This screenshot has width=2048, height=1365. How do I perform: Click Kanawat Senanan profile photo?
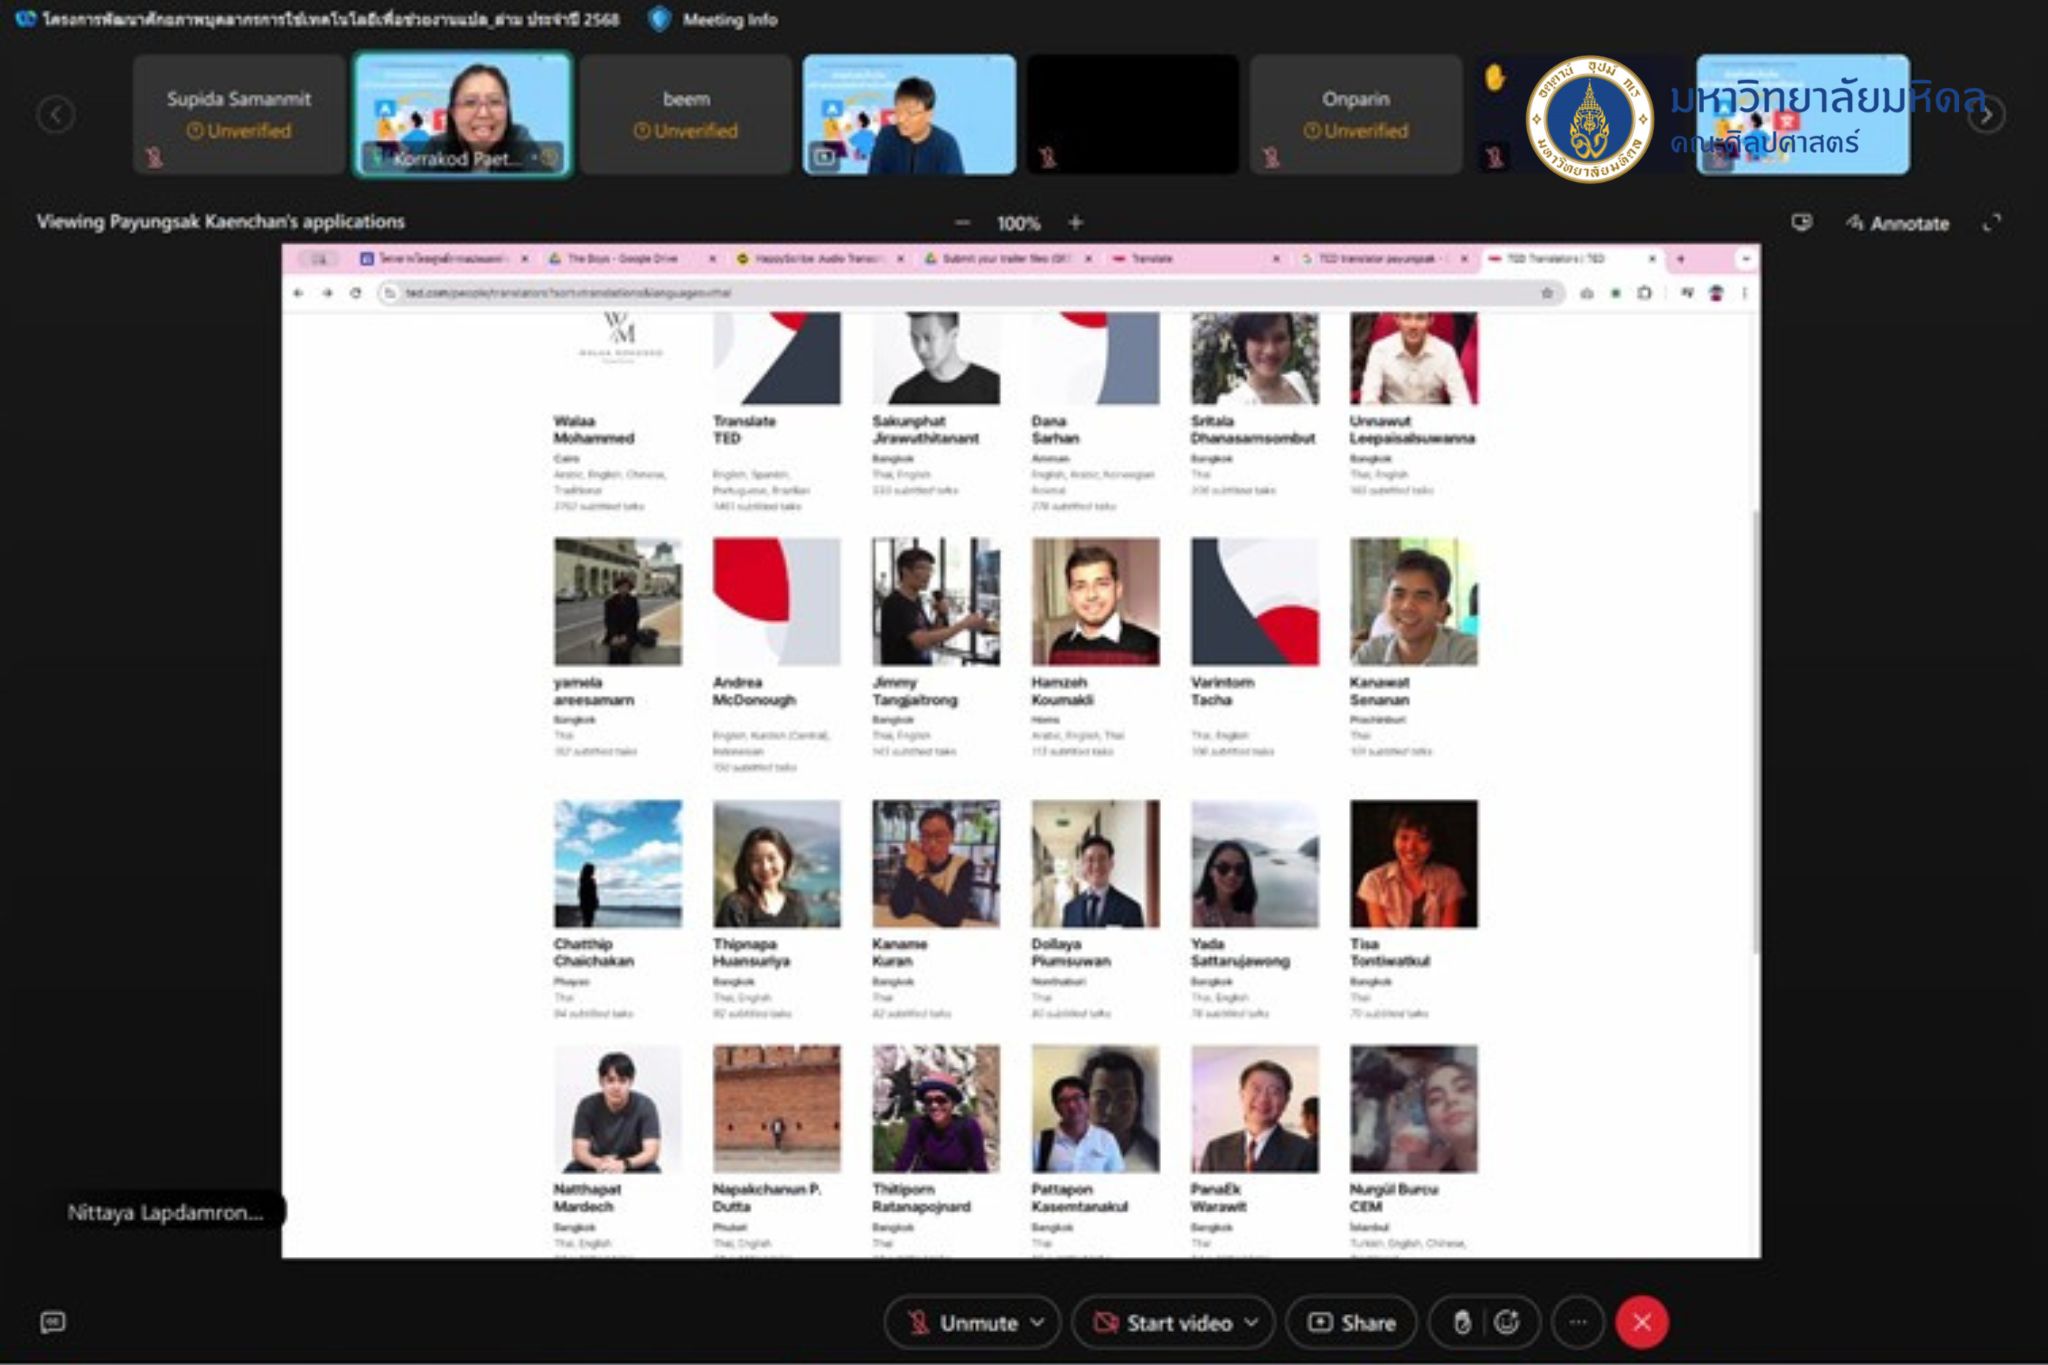1413,602
